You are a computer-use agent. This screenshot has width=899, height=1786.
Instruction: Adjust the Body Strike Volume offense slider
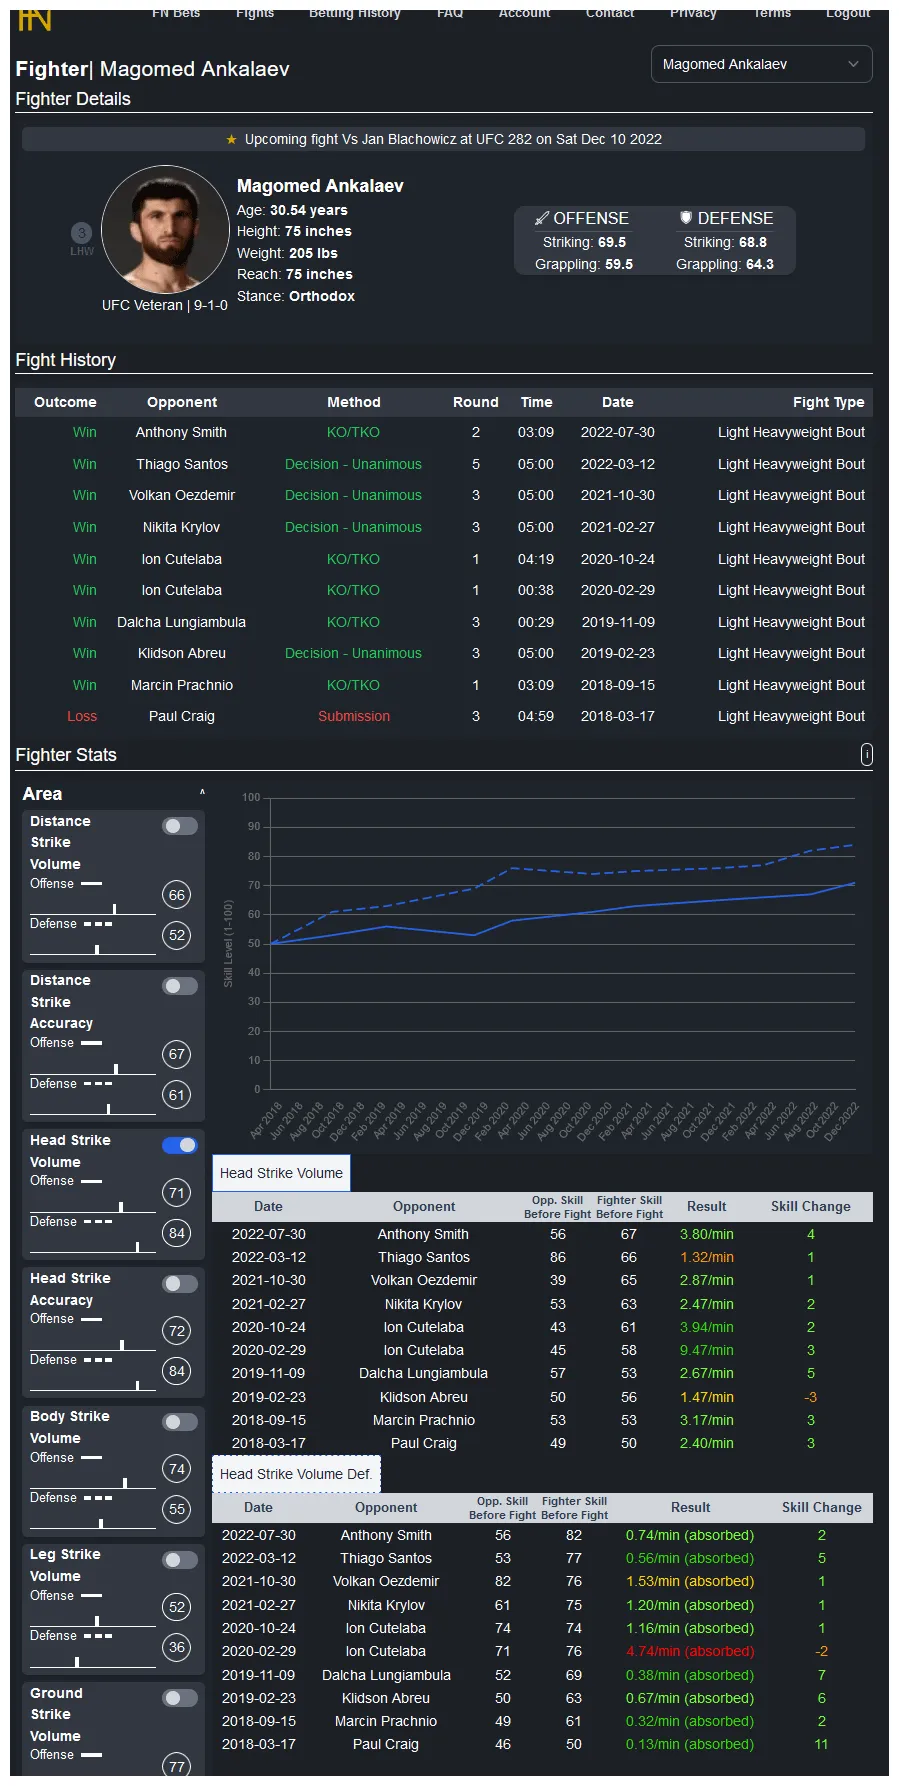point(124,1482)
